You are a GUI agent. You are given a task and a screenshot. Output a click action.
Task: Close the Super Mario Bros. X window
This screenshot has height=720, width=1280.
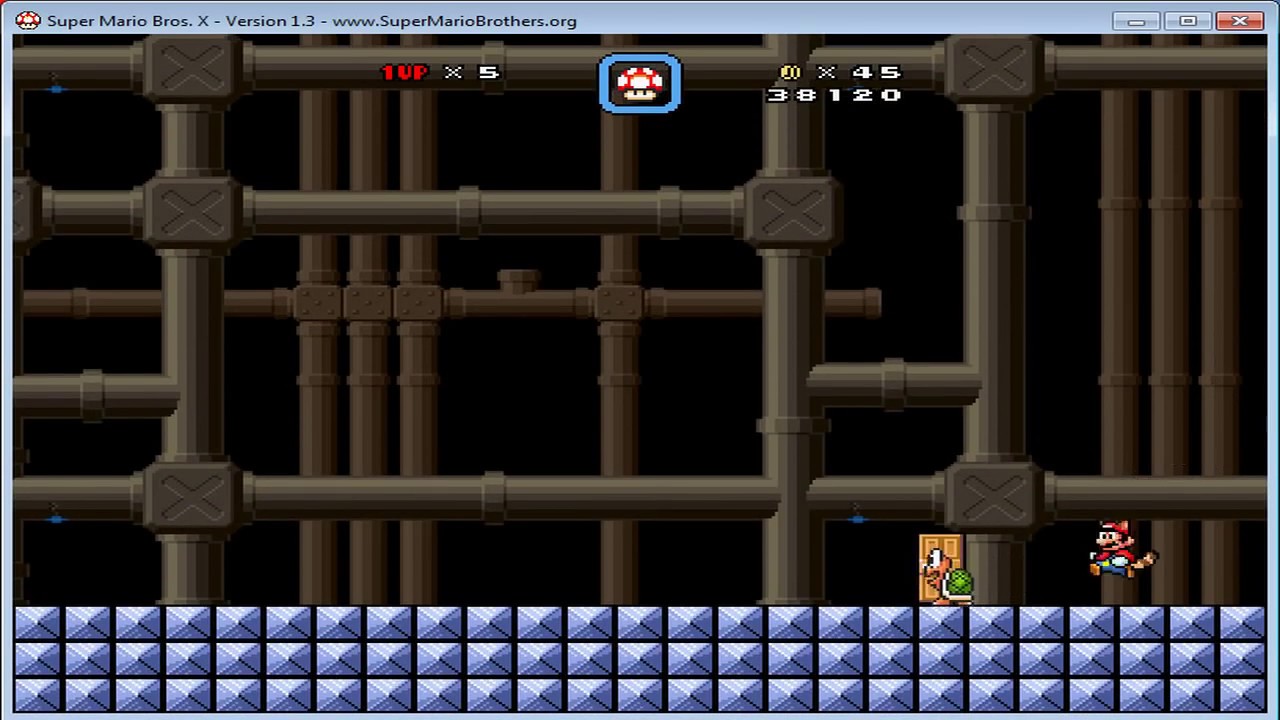1240,21
